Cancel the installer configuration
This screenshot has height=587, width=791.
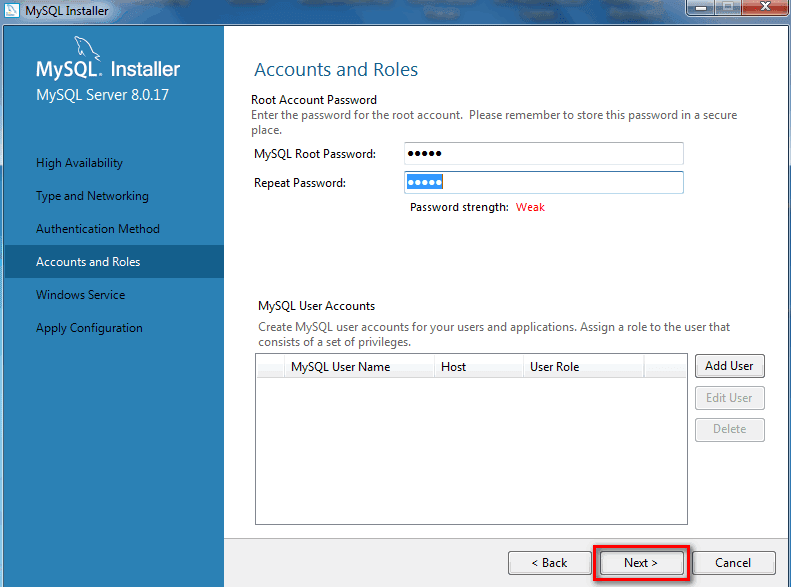tap(733, 562)
